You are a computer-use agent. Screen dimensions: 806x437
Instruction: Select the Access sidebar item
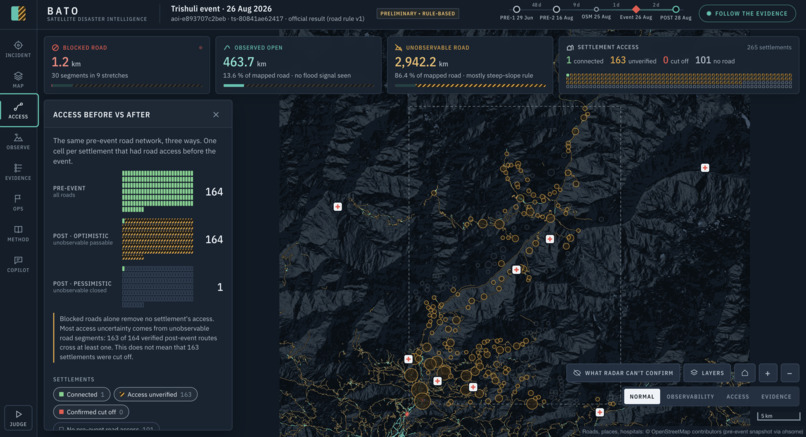click(x=19, y=110)
